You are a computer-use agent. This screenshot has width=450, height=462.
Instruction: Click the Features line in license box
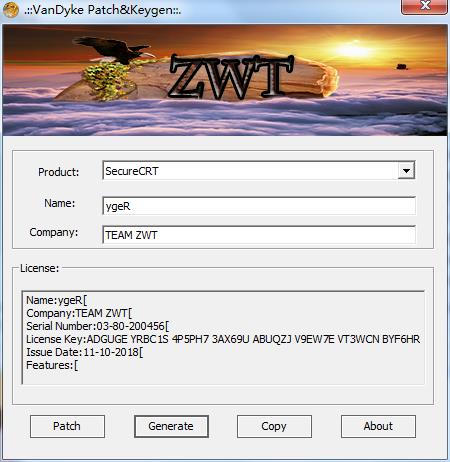(52, 365)
